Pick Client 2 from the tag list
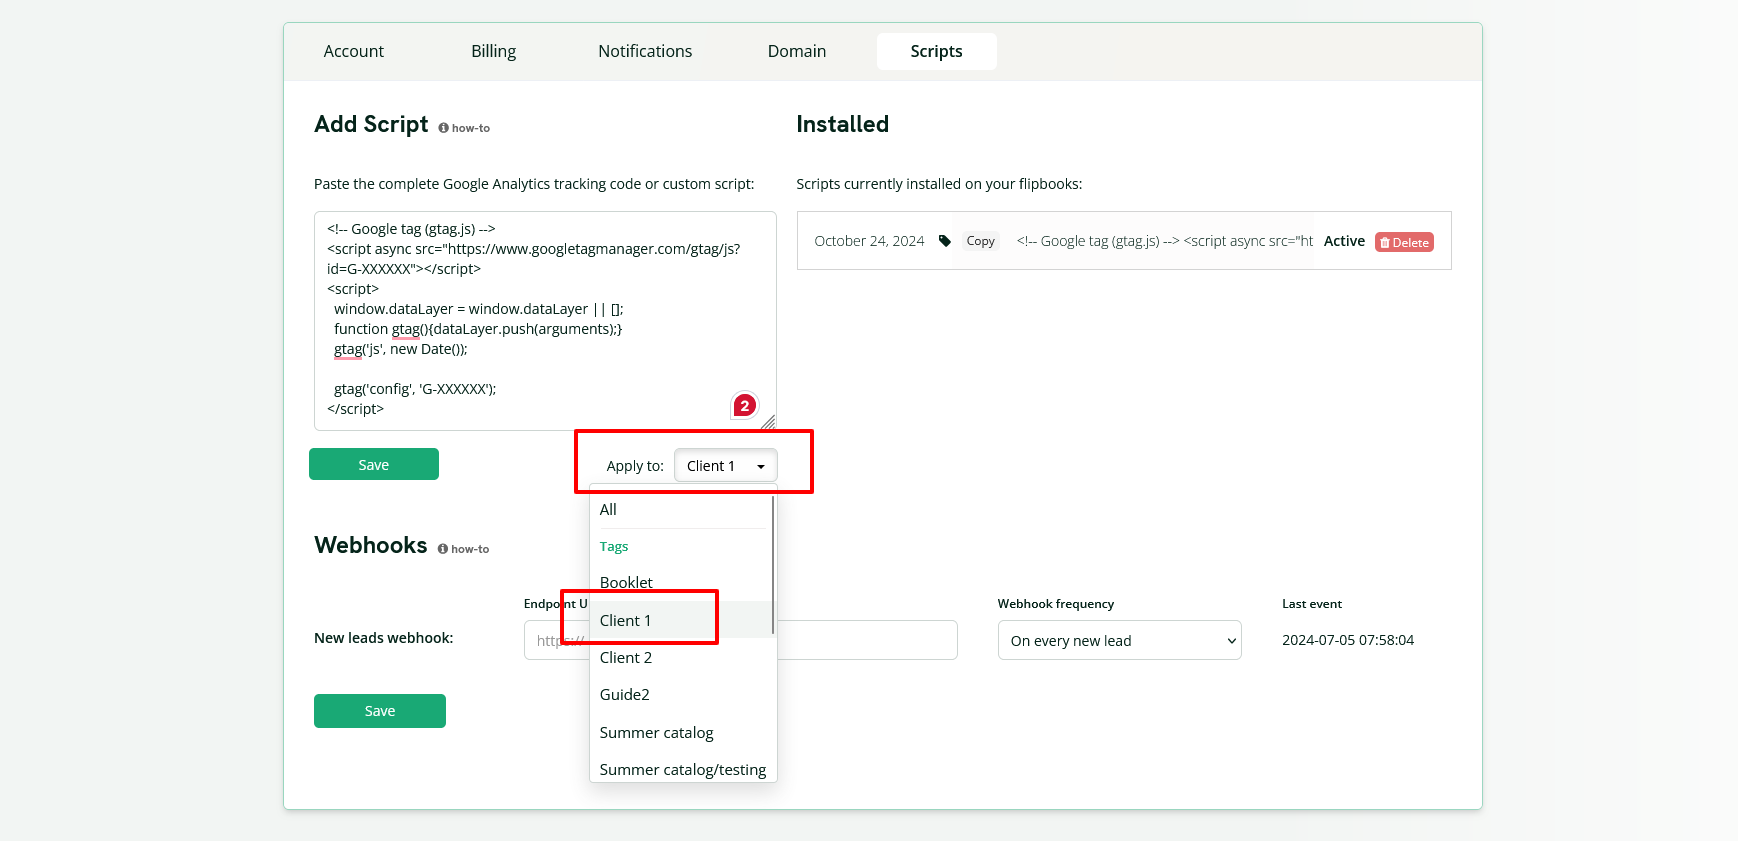Screen dimensions: 1738x841 tap(626, 658)
